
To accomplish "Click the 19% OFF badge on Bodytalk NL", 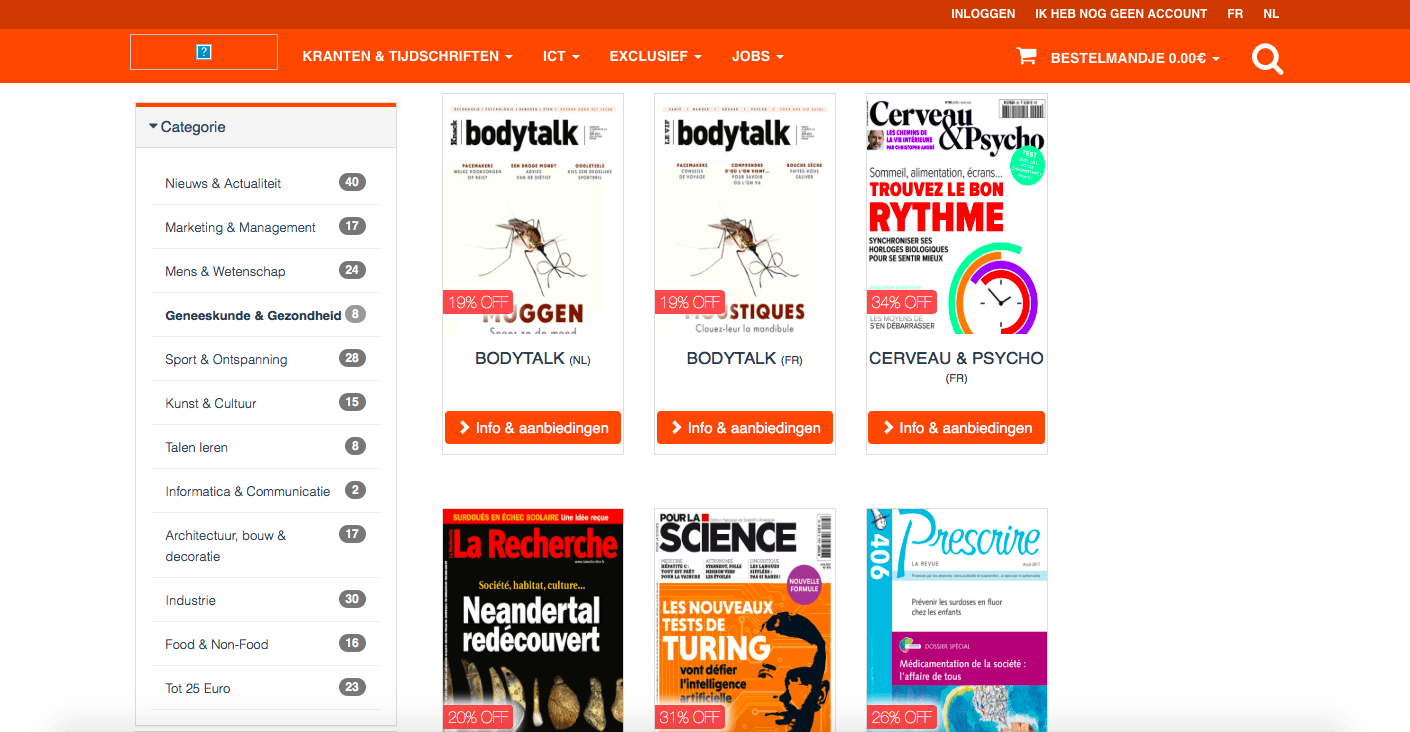I will [478, 302].
